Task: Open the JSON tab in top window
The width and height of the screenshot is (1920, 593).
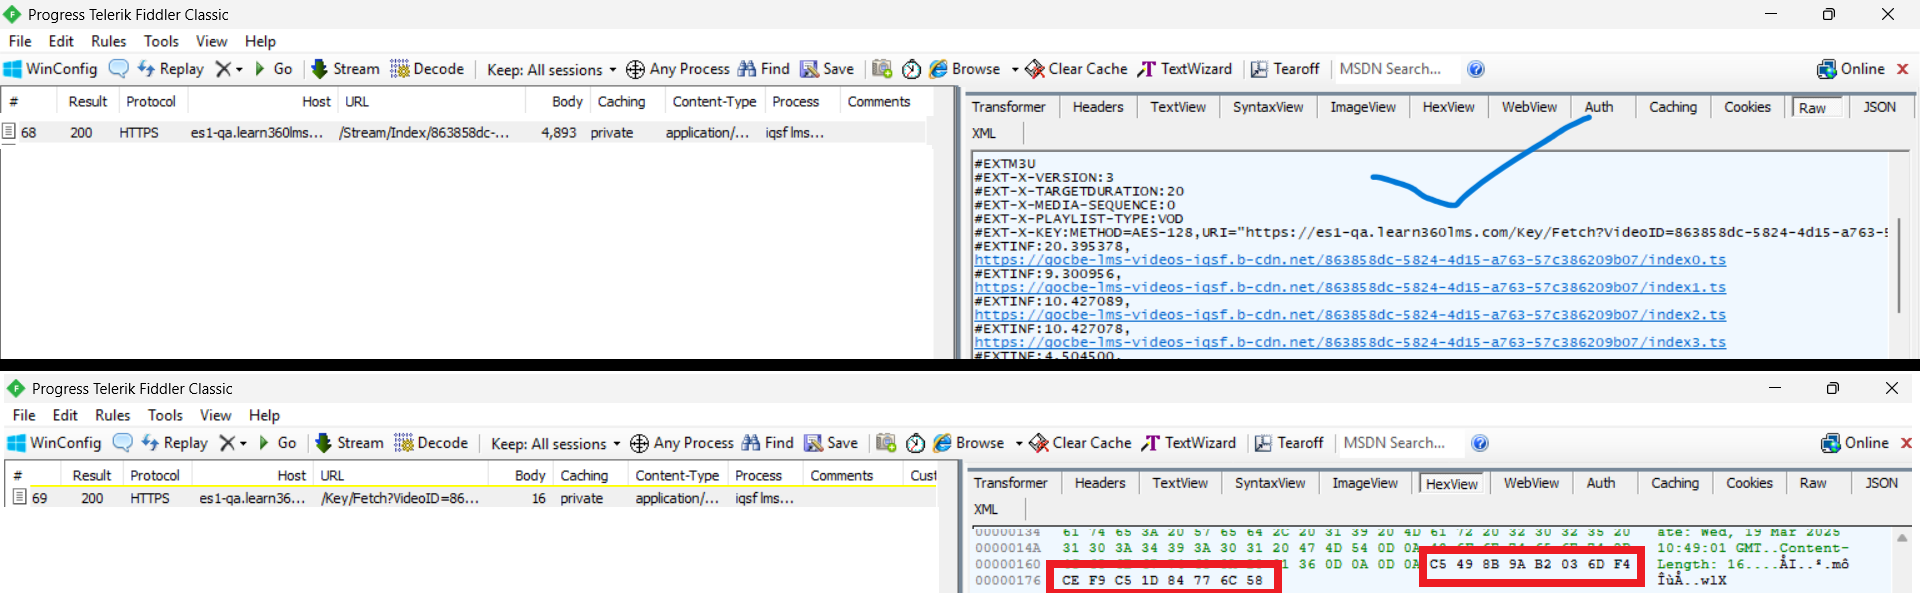Action: point(1879,107)
